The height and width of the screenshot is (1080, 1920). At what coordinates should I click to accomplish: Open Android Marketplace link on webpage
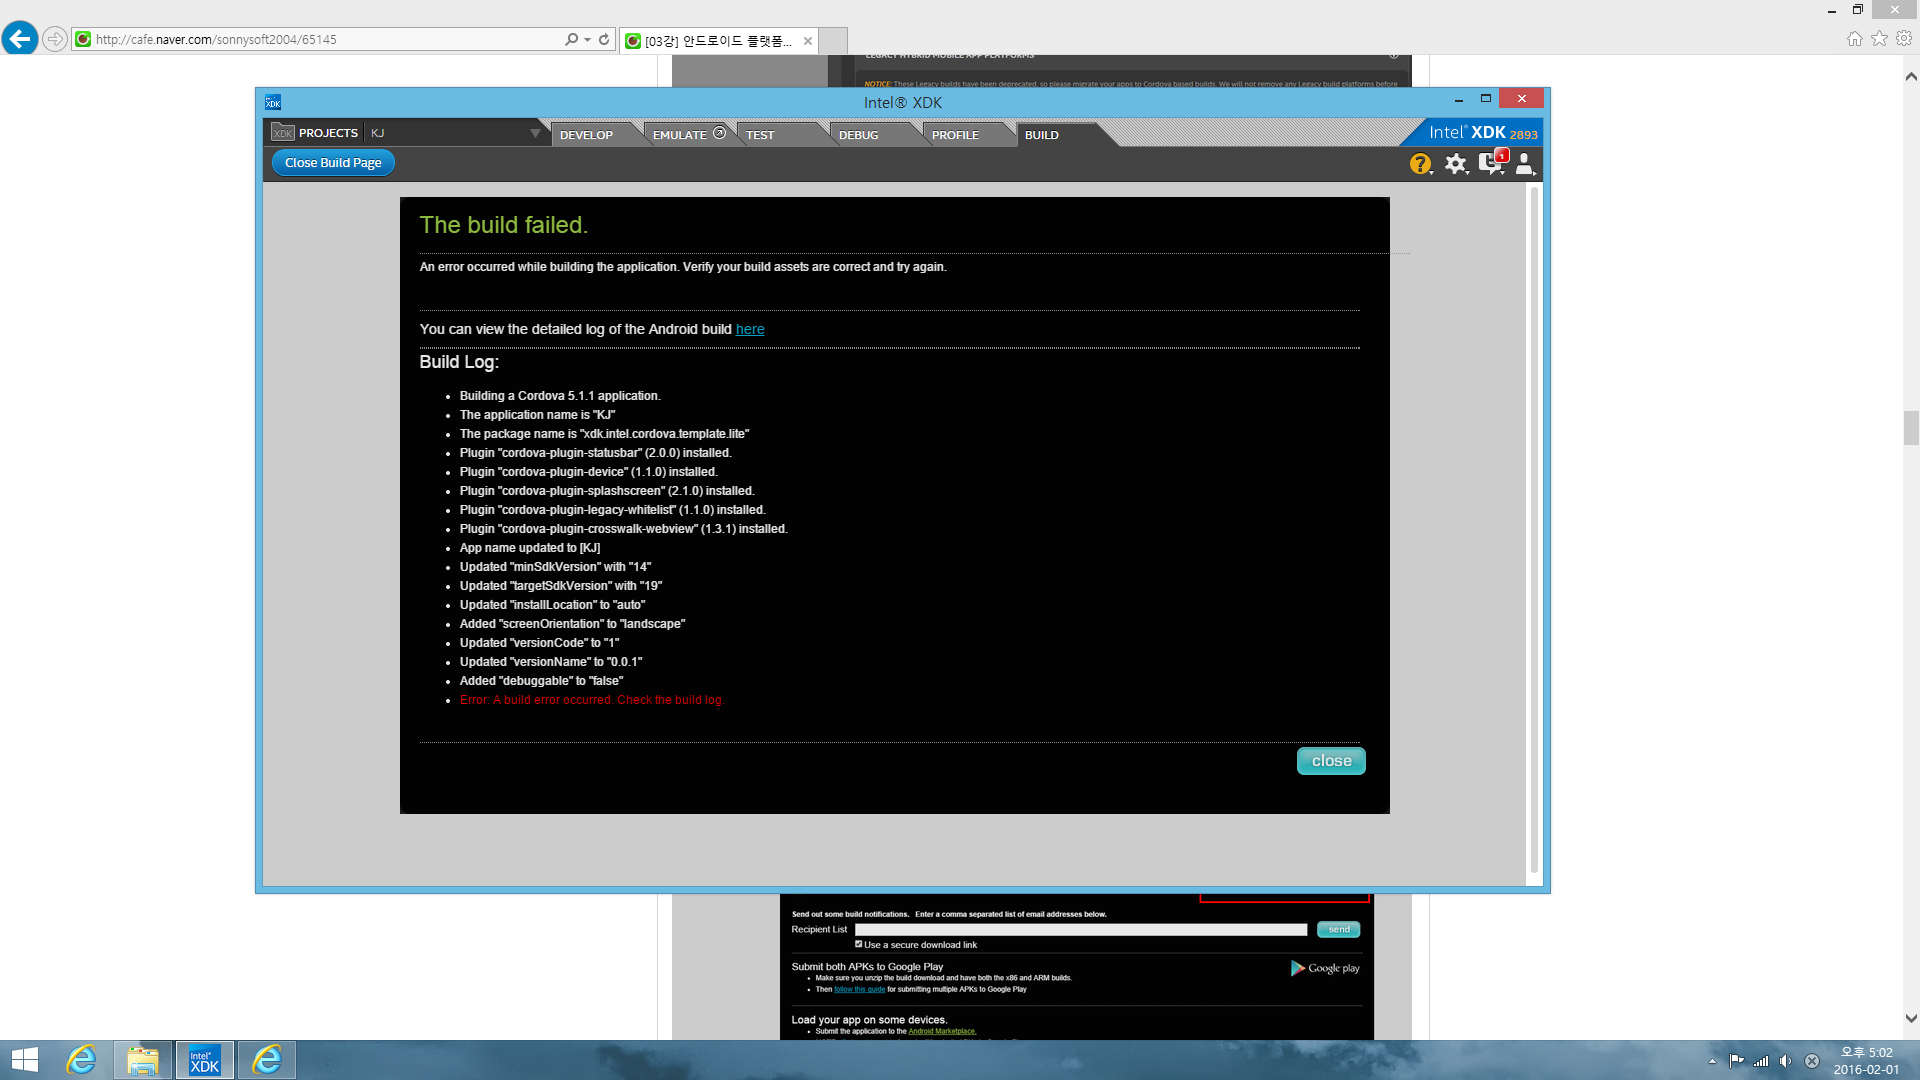[942, 1031]
